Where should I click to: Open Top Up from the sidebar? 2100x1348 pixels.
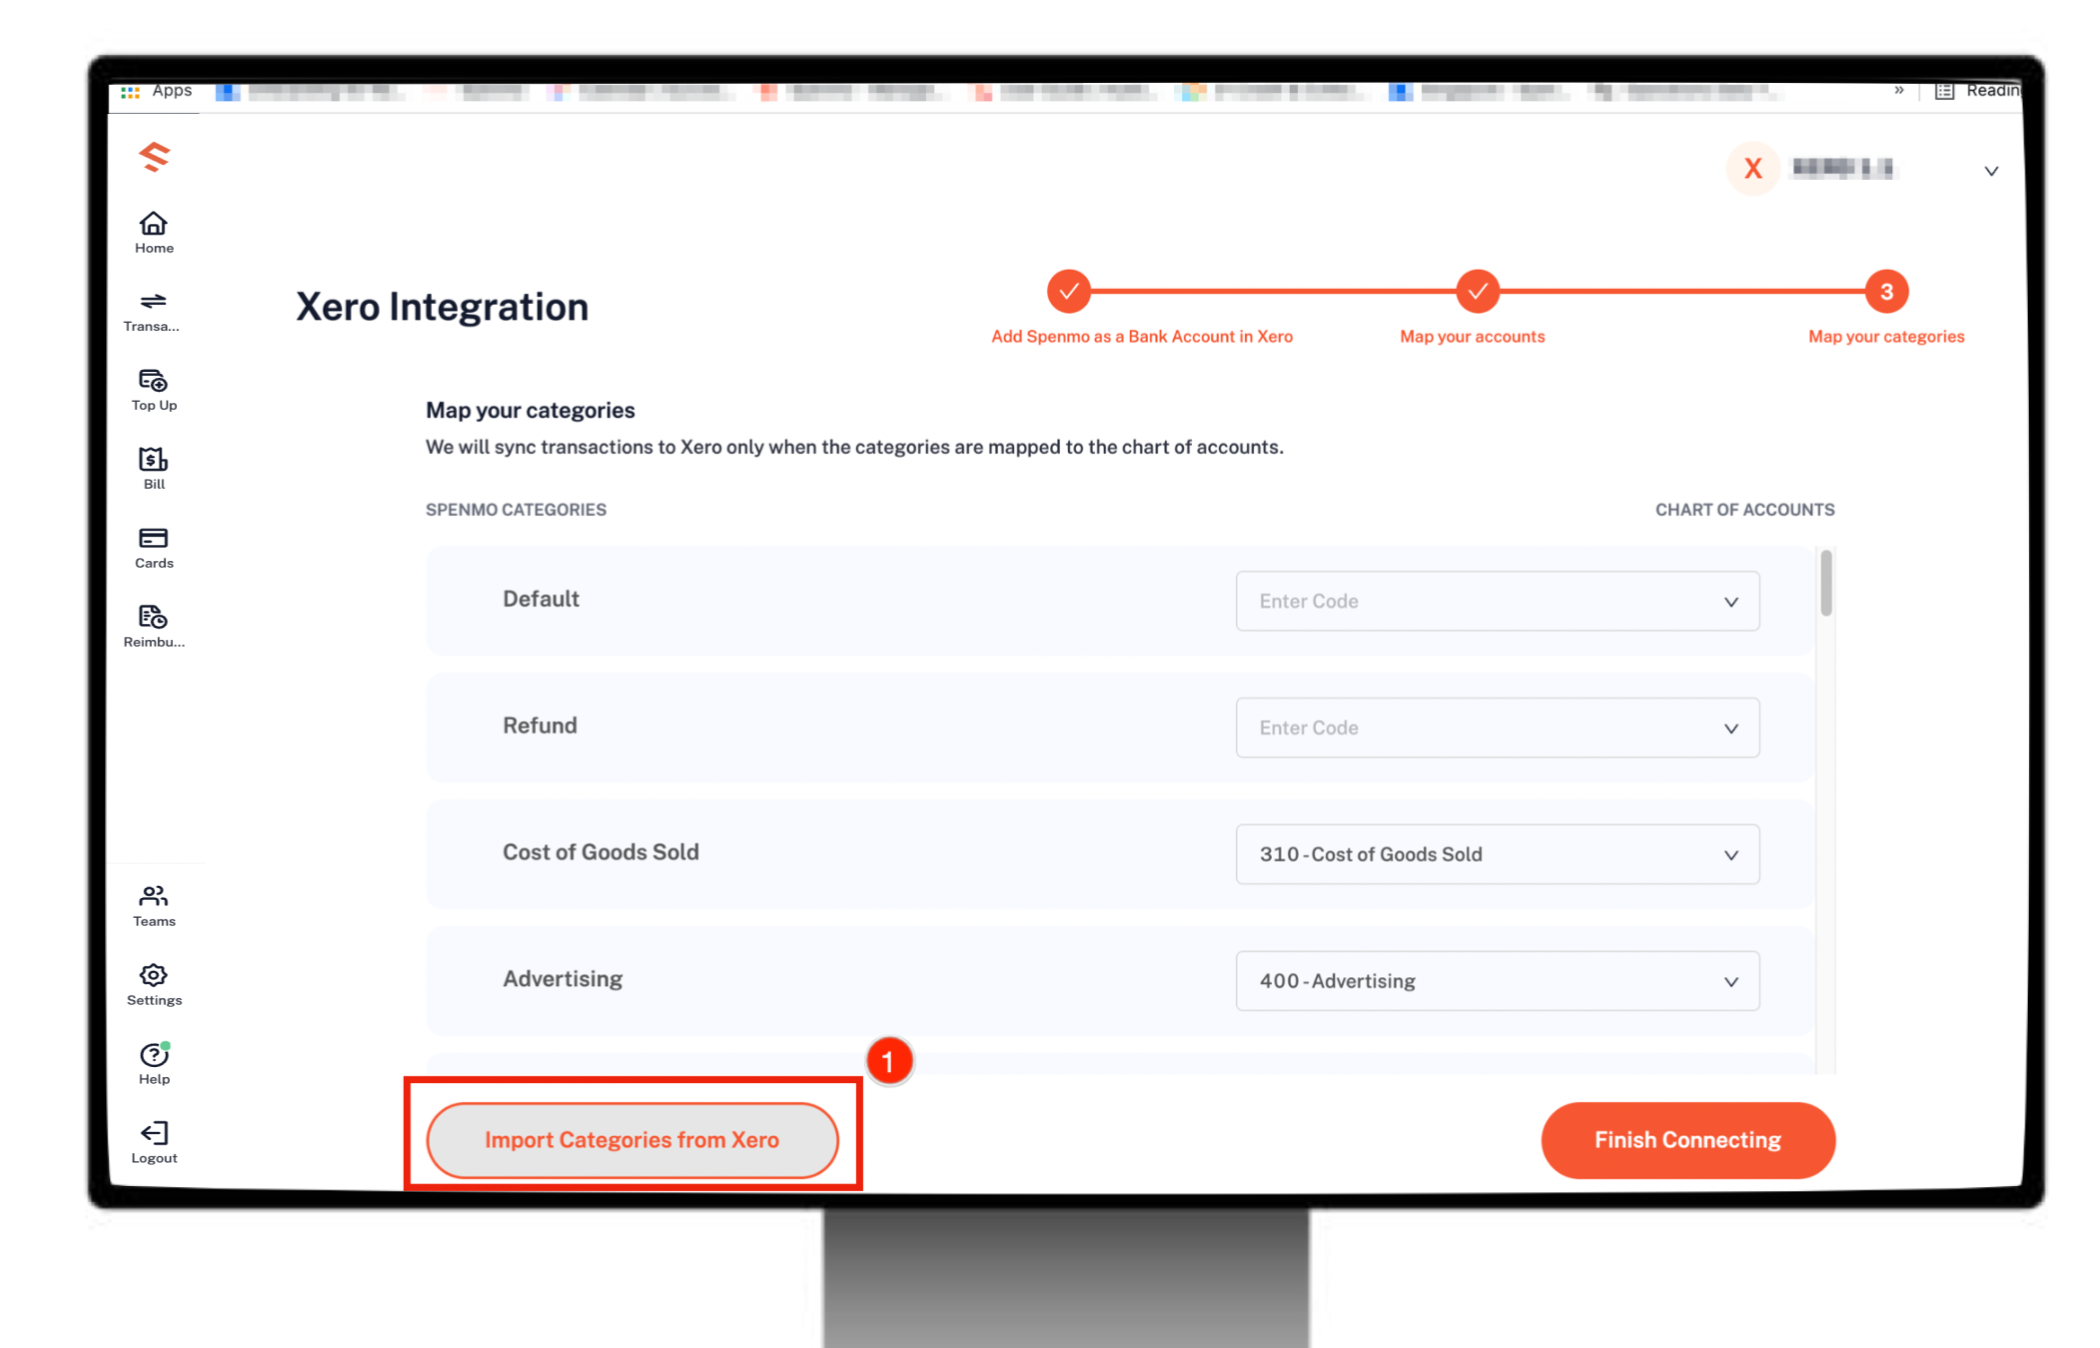pos(154,391)
